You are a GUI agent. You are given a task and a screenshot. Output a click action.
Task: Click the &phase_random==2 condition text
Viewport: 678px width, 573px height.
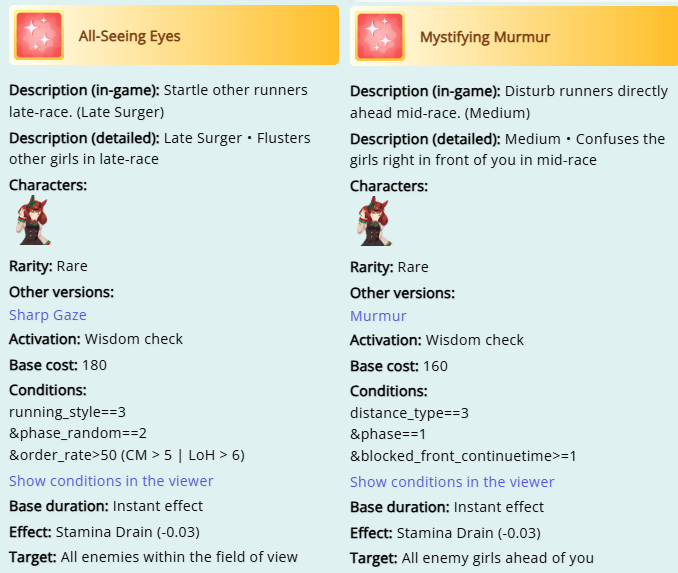click(78, 433)
